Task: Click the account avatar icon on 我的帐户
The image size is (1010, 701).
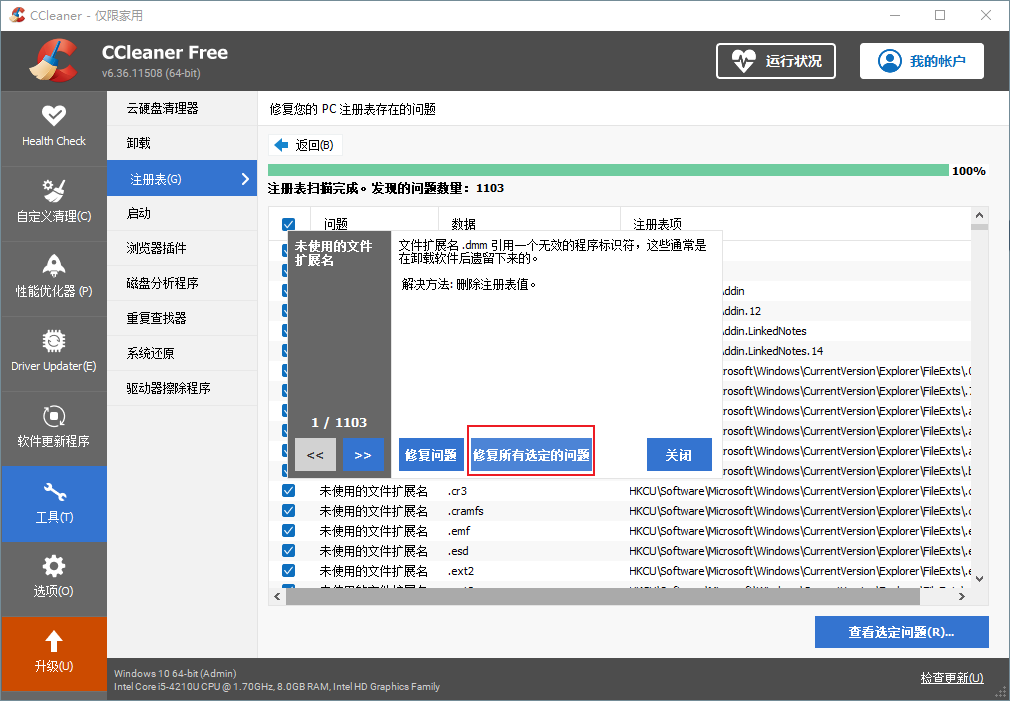Action: 890,61
